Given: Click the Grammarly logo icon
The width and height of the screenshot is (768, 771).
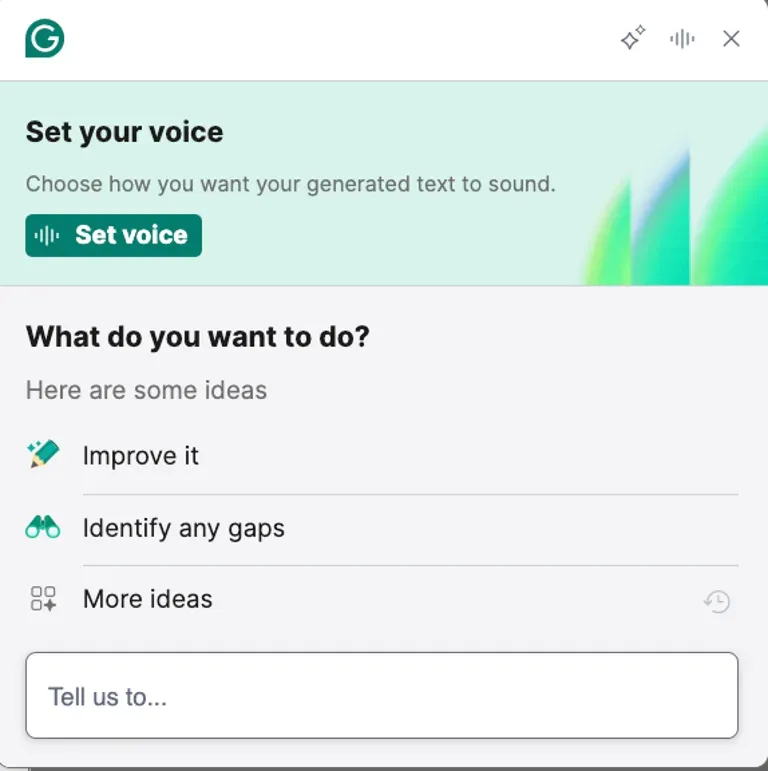Looking at the screenshot, I should point(44,39).
